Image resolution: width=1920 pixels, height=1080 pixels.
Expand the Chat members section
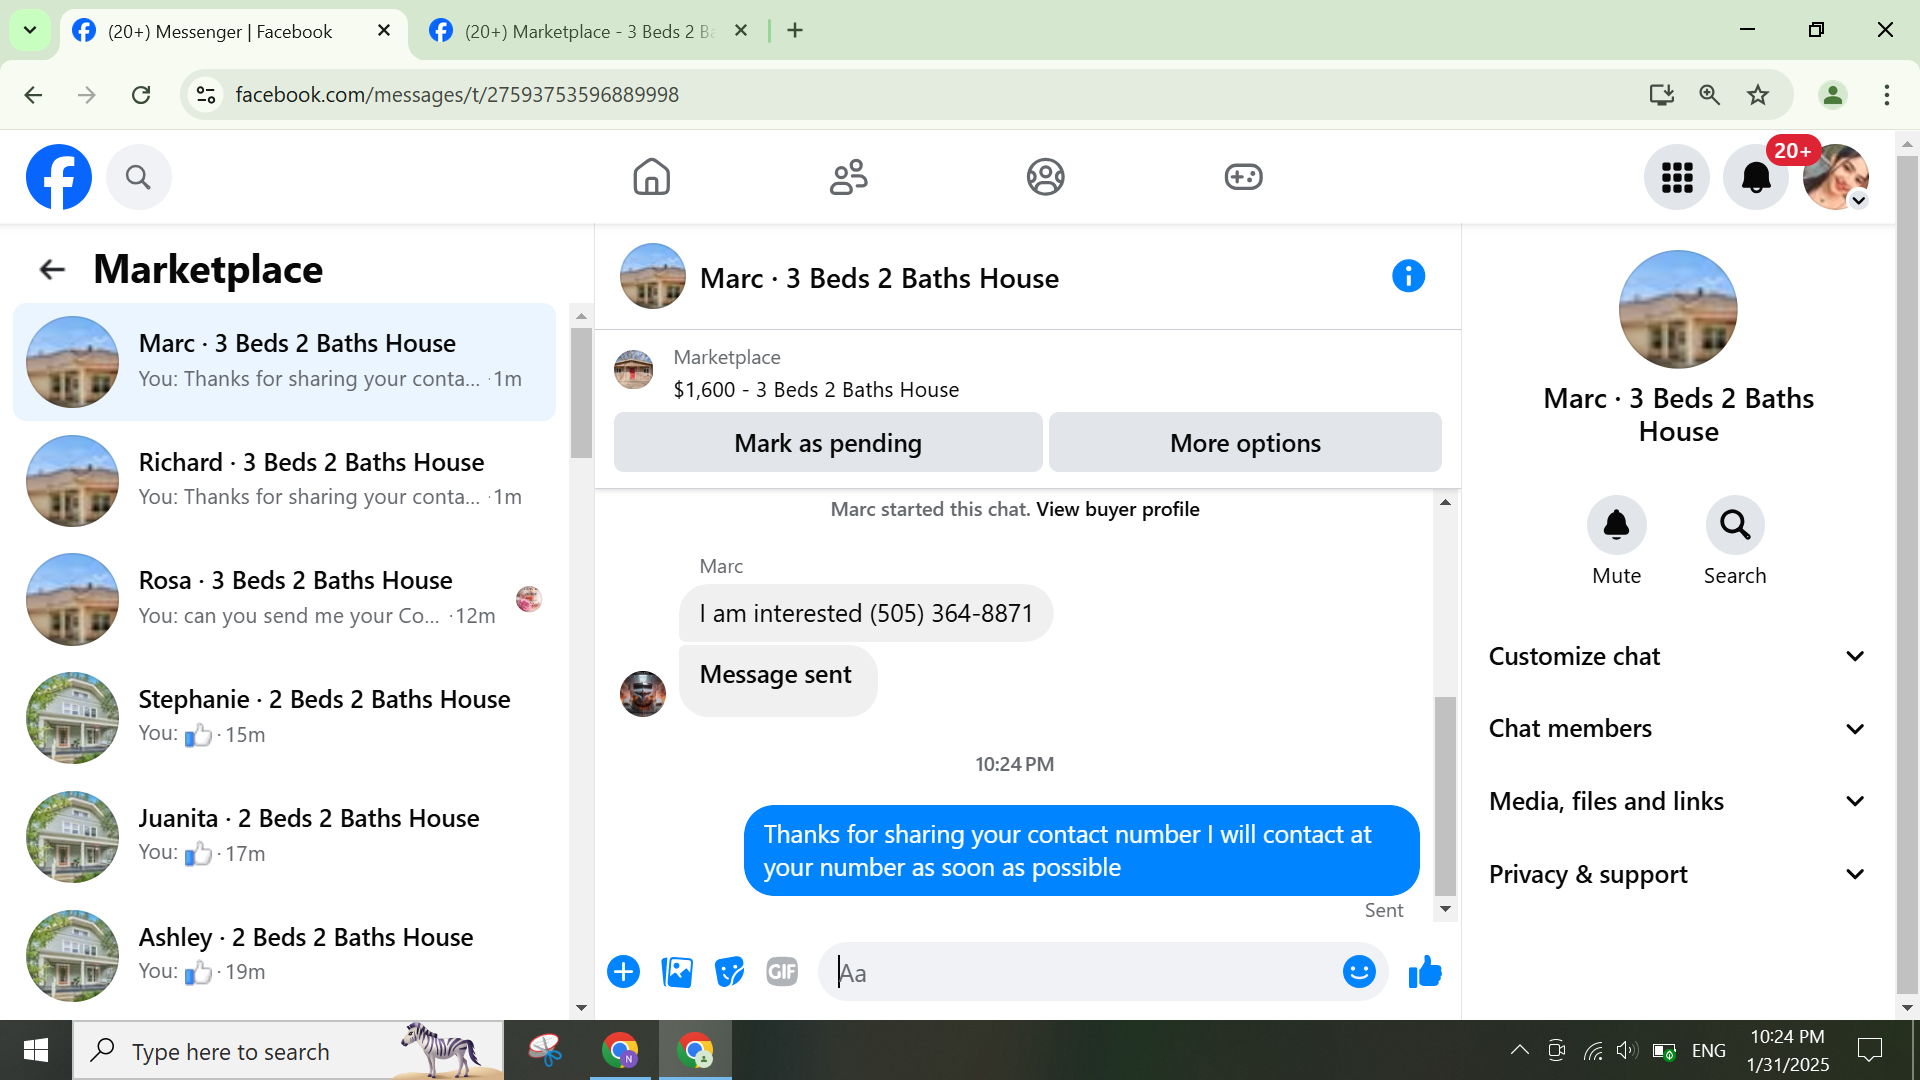pos(1677,729)
